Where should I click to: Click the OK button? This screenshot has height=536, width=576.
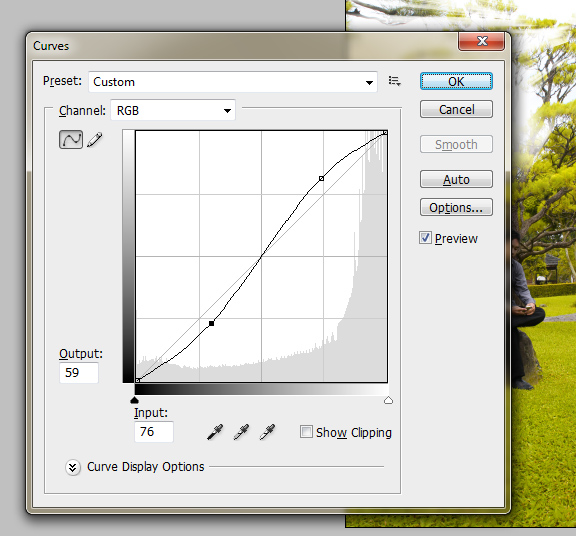[x=456, y=81]
